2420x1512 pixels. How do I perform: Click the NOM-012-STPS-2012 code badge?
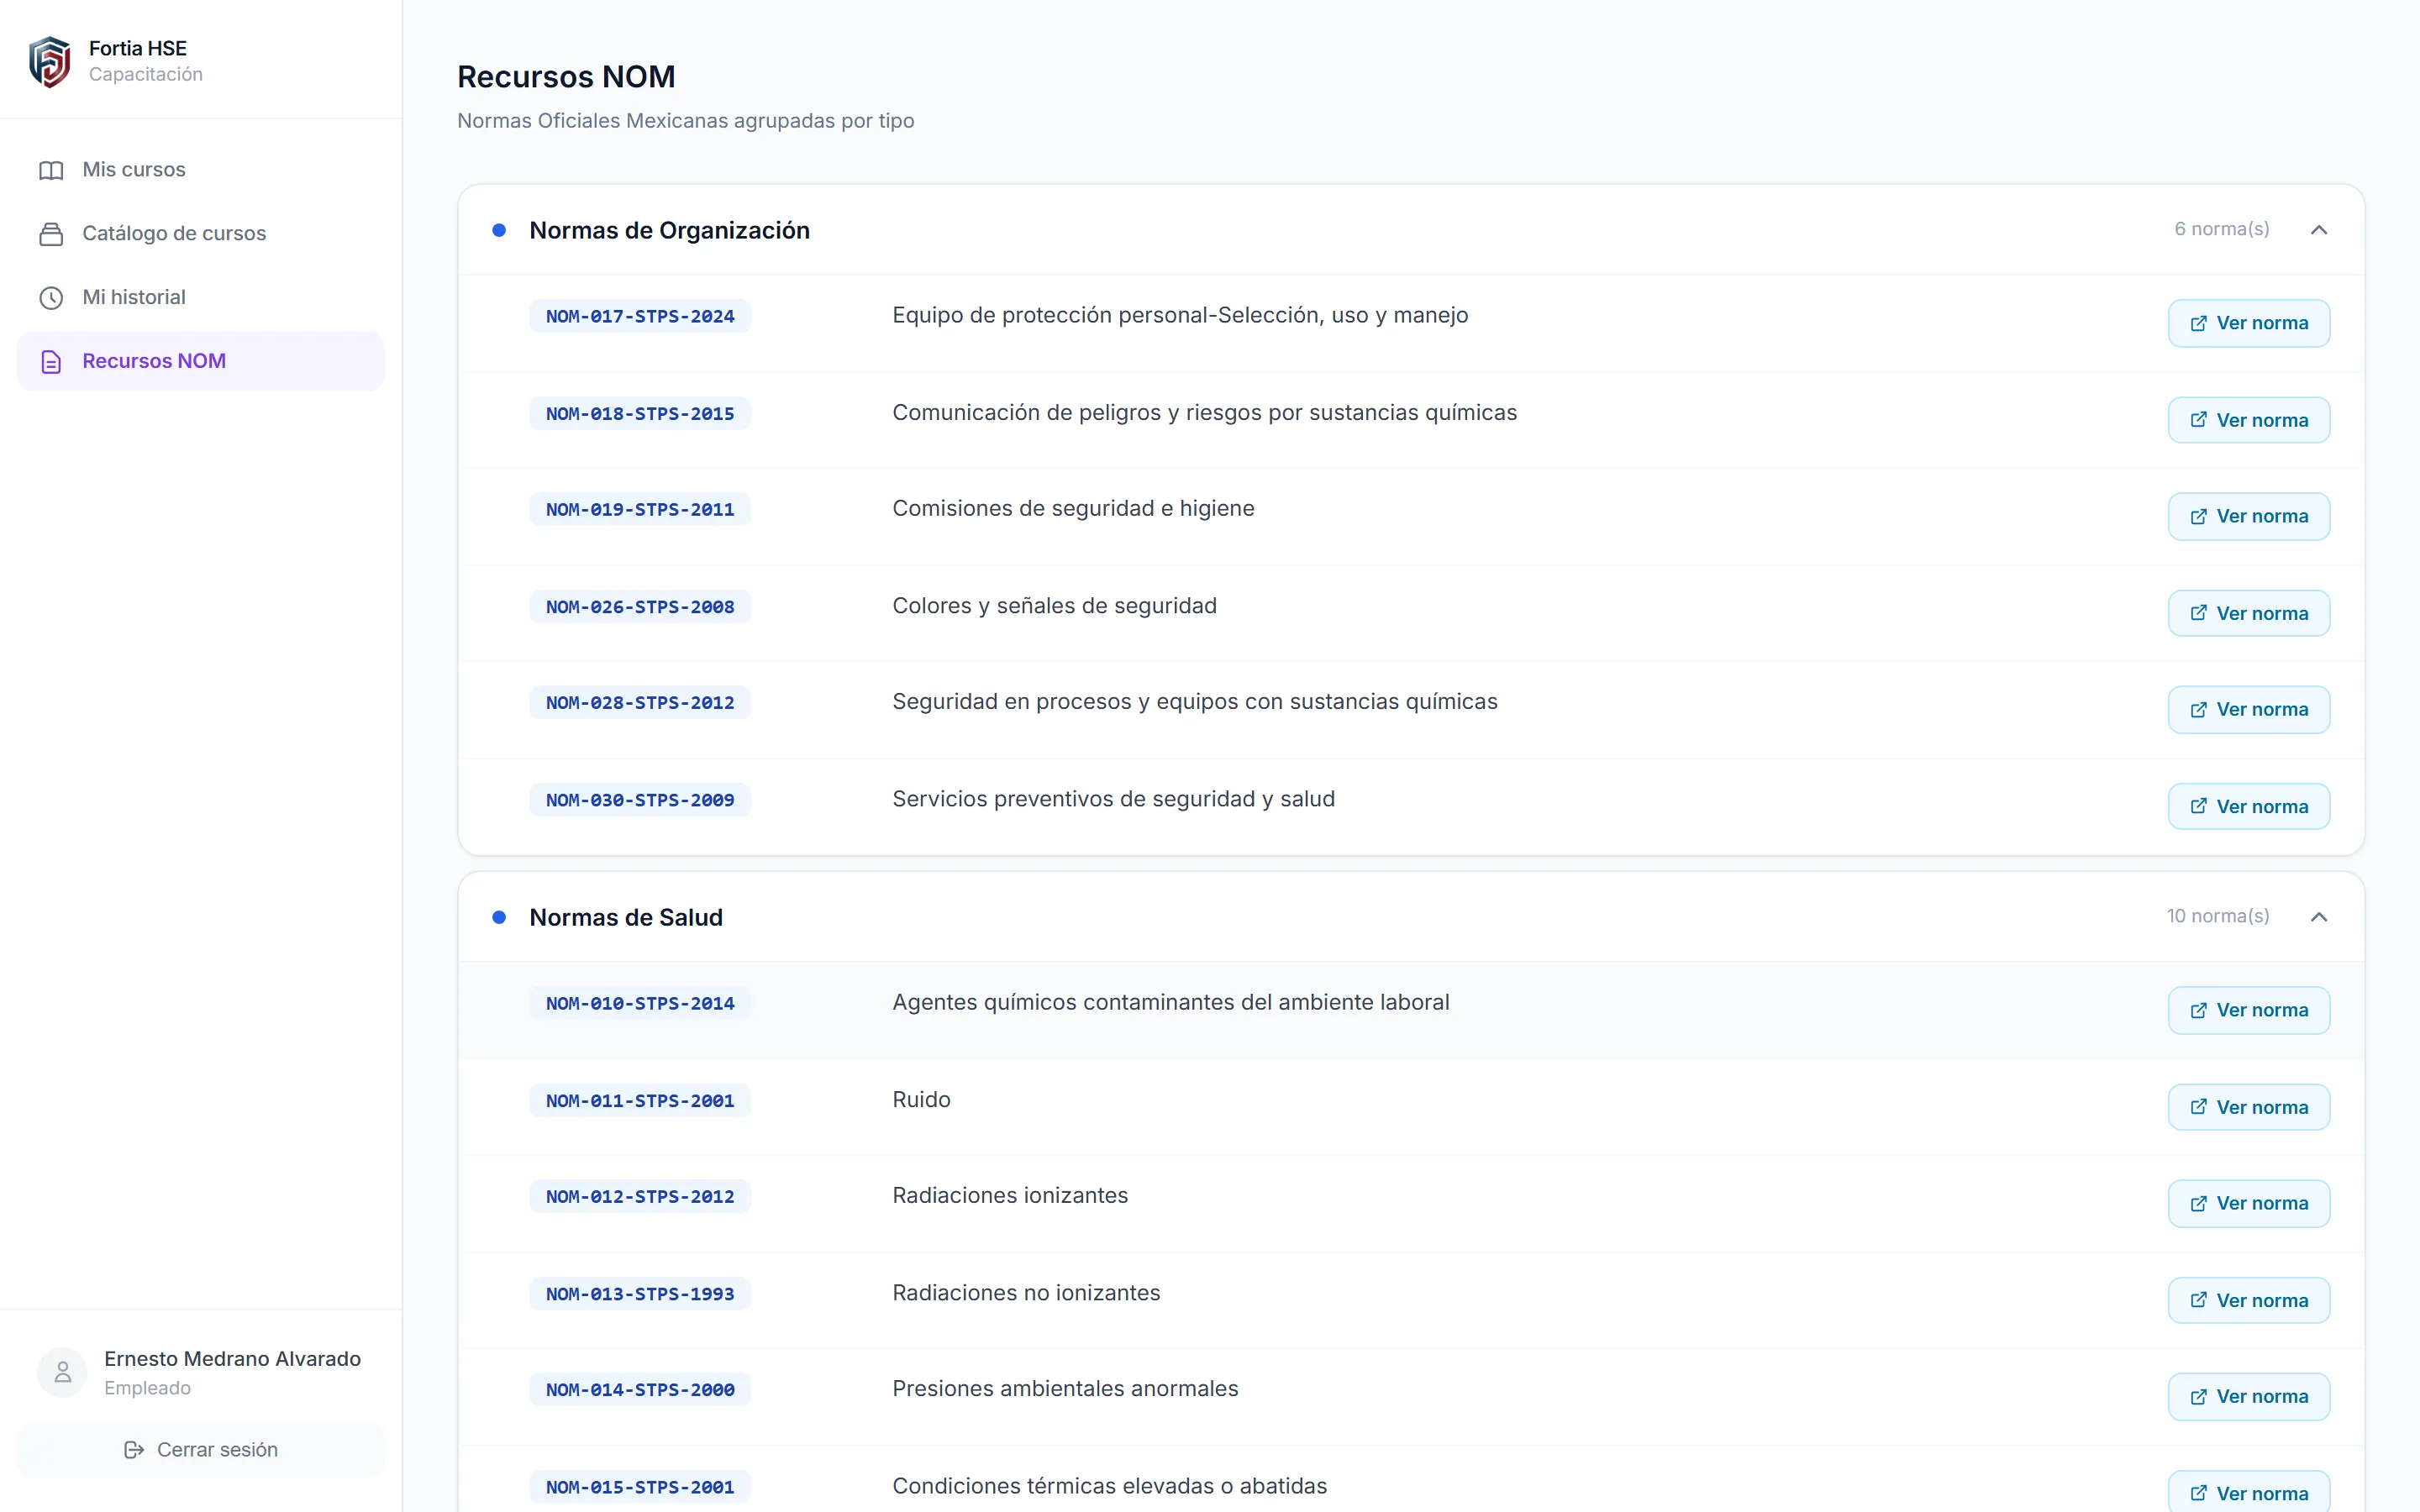(640, 1196)
